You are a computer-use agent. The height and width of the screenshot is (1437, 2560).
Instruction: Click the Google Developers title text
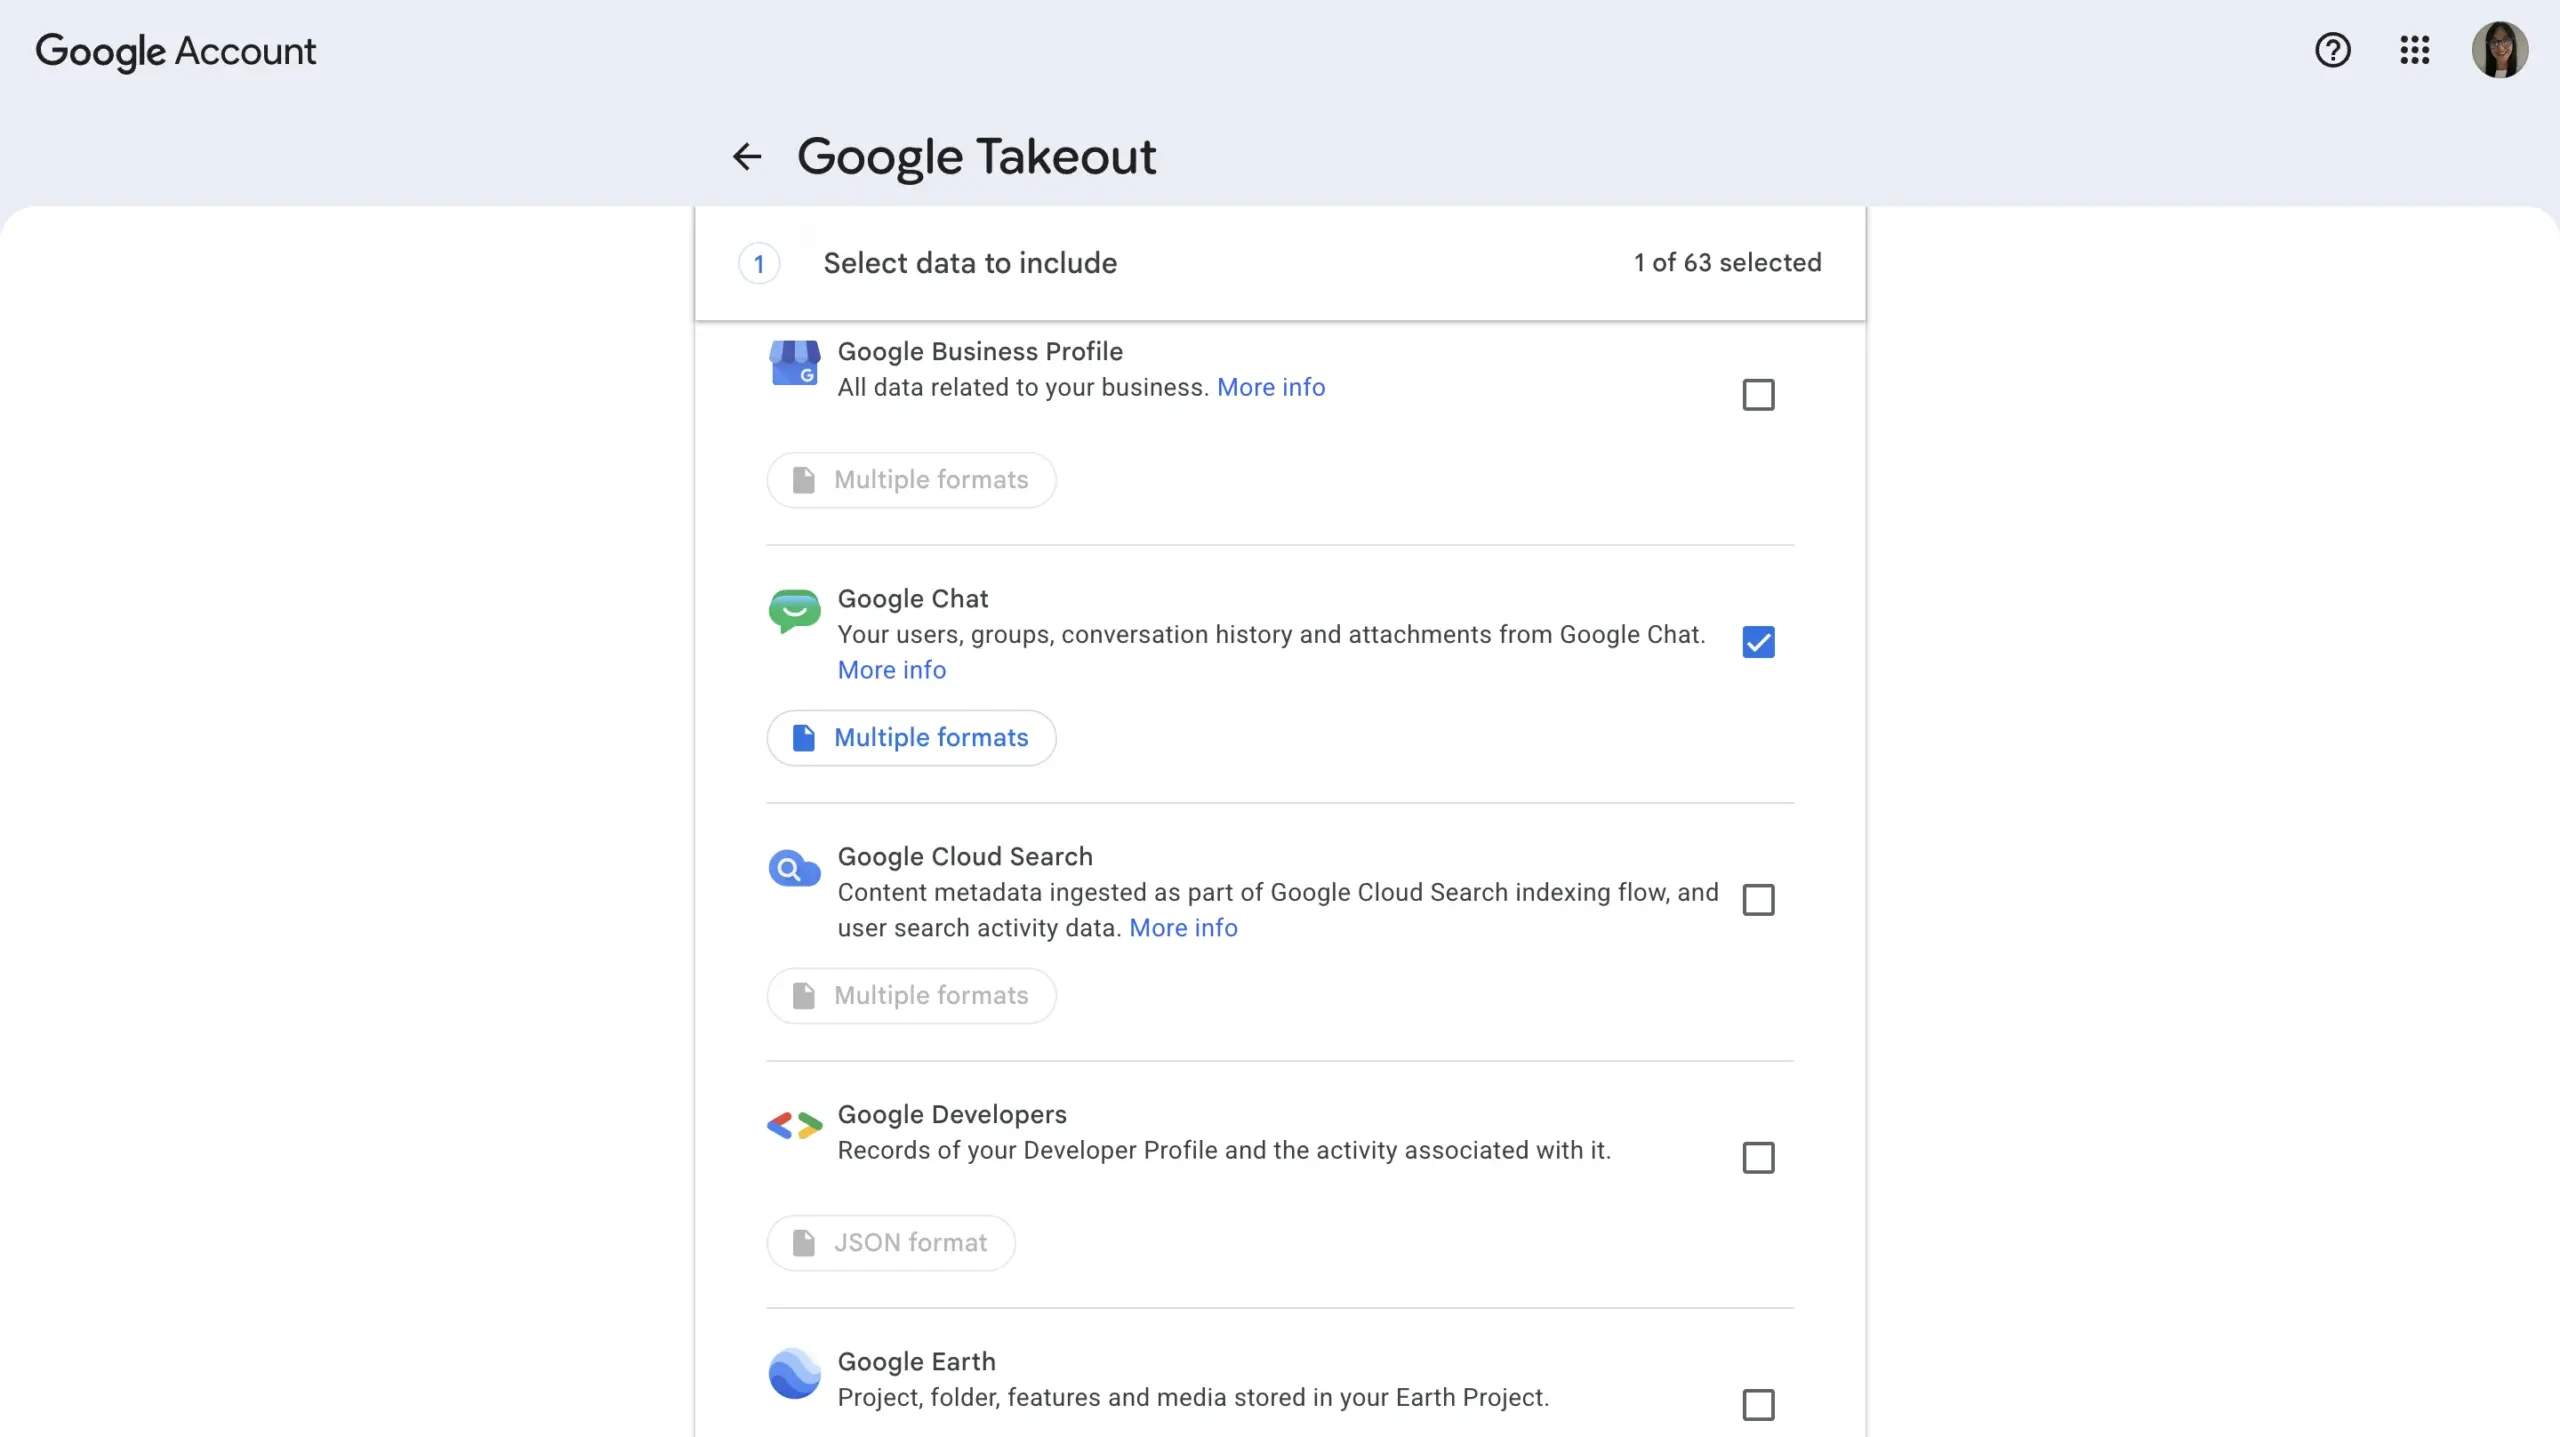click(x=952, y=1115)
